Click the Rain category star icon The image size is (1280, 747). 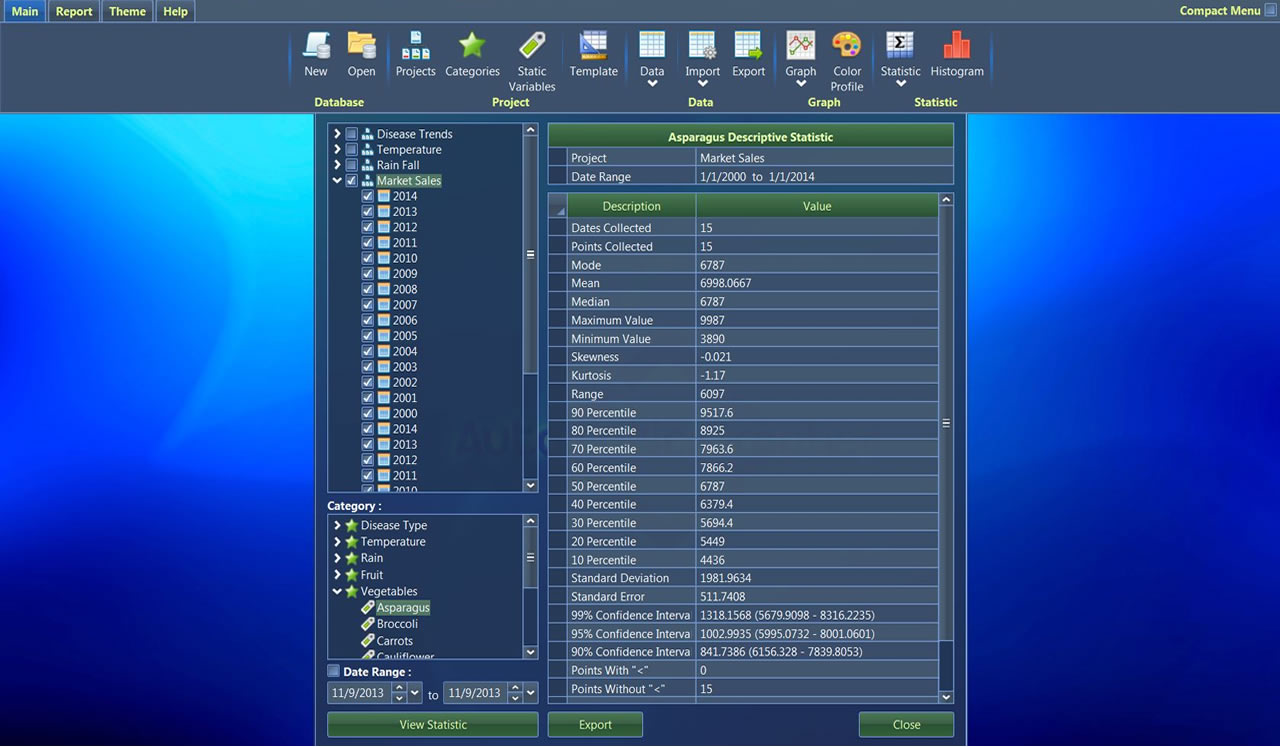tap(351, 558)
